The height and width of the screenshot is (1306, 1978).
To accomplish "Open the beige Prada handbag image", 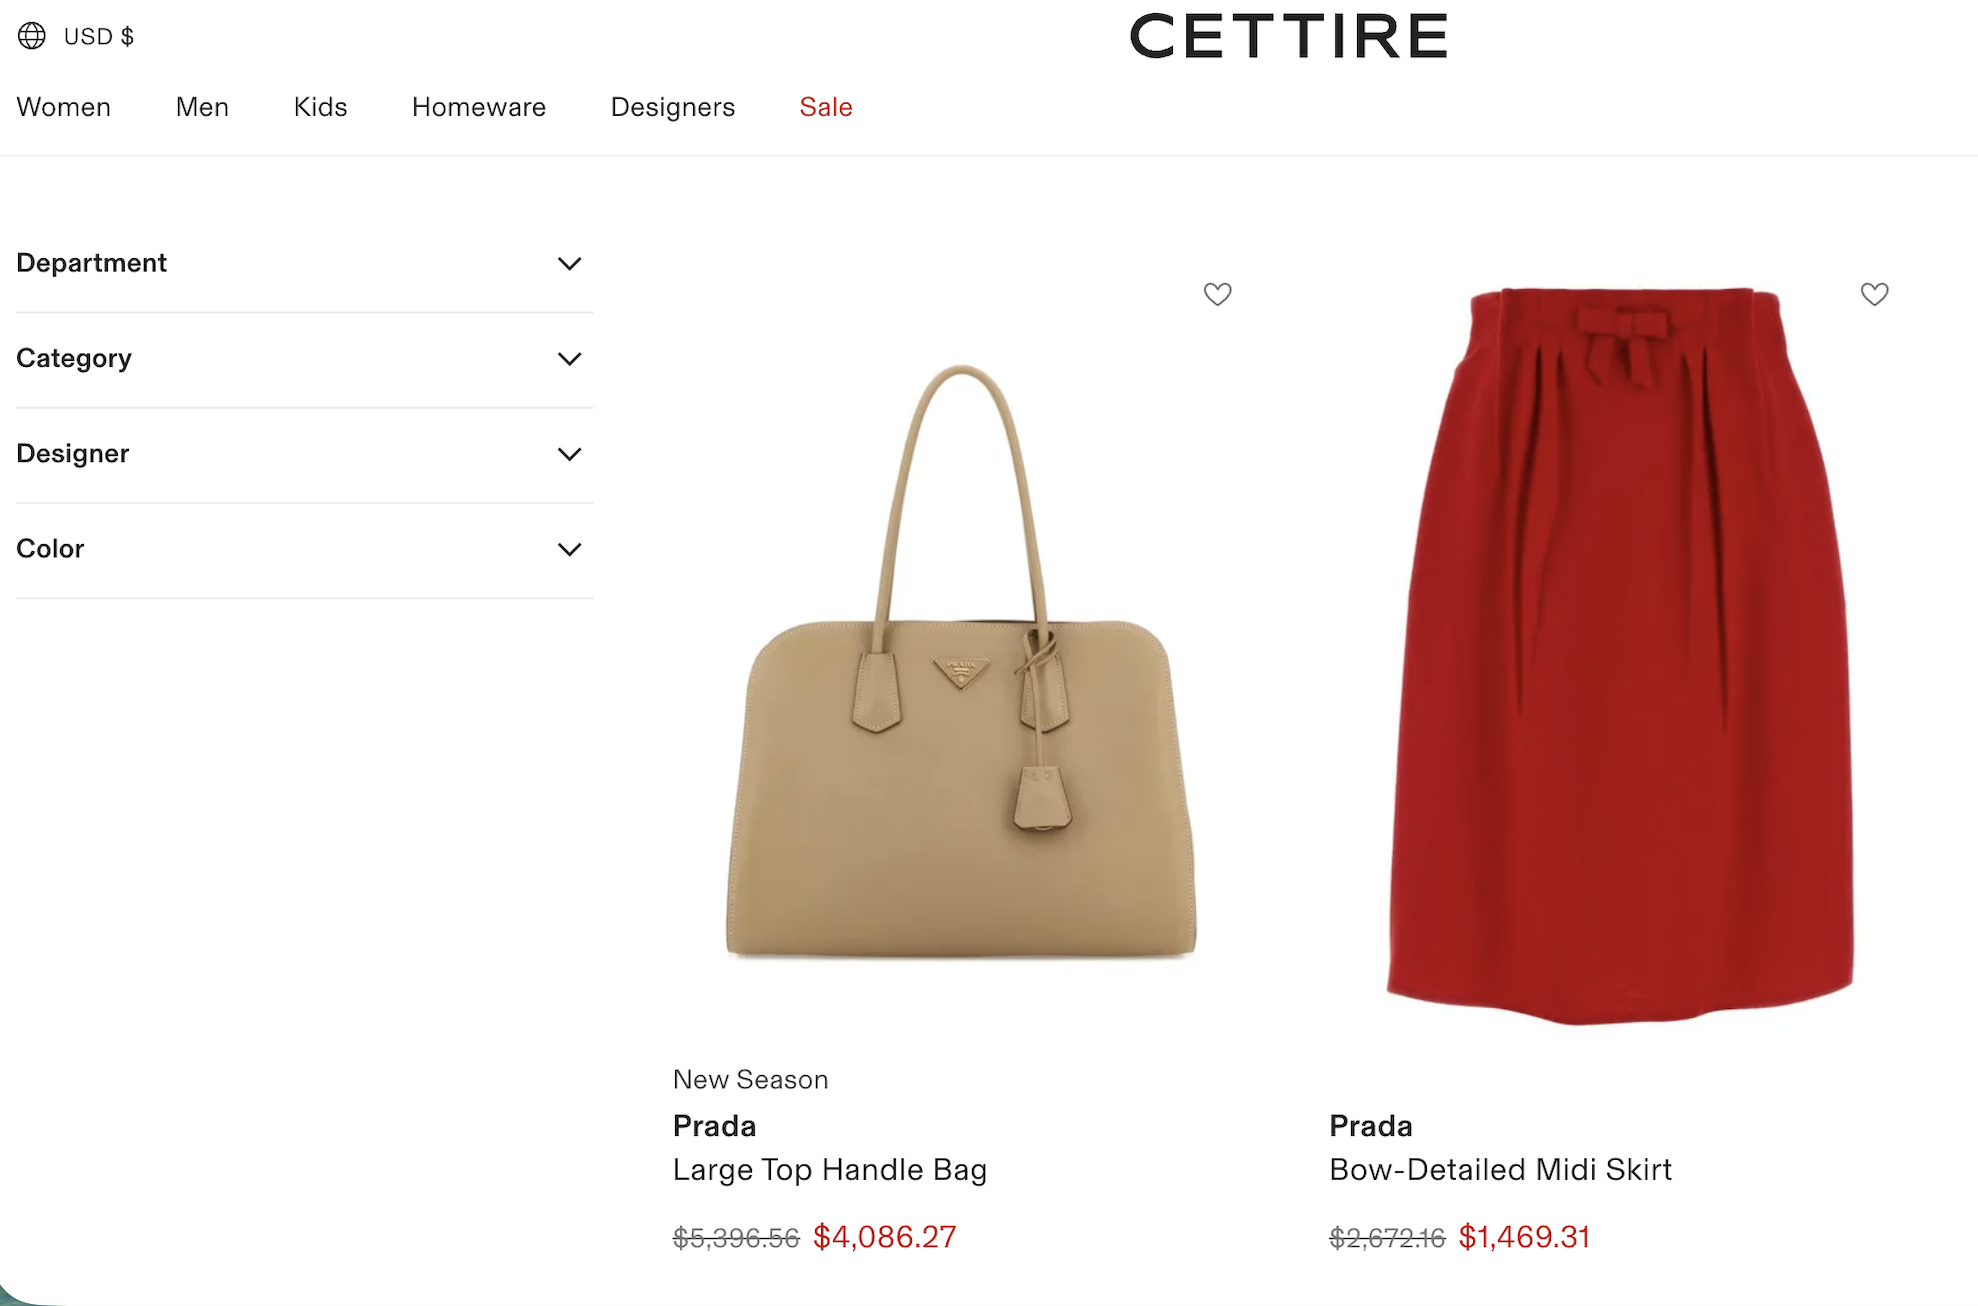I will (x=960, y=660).
